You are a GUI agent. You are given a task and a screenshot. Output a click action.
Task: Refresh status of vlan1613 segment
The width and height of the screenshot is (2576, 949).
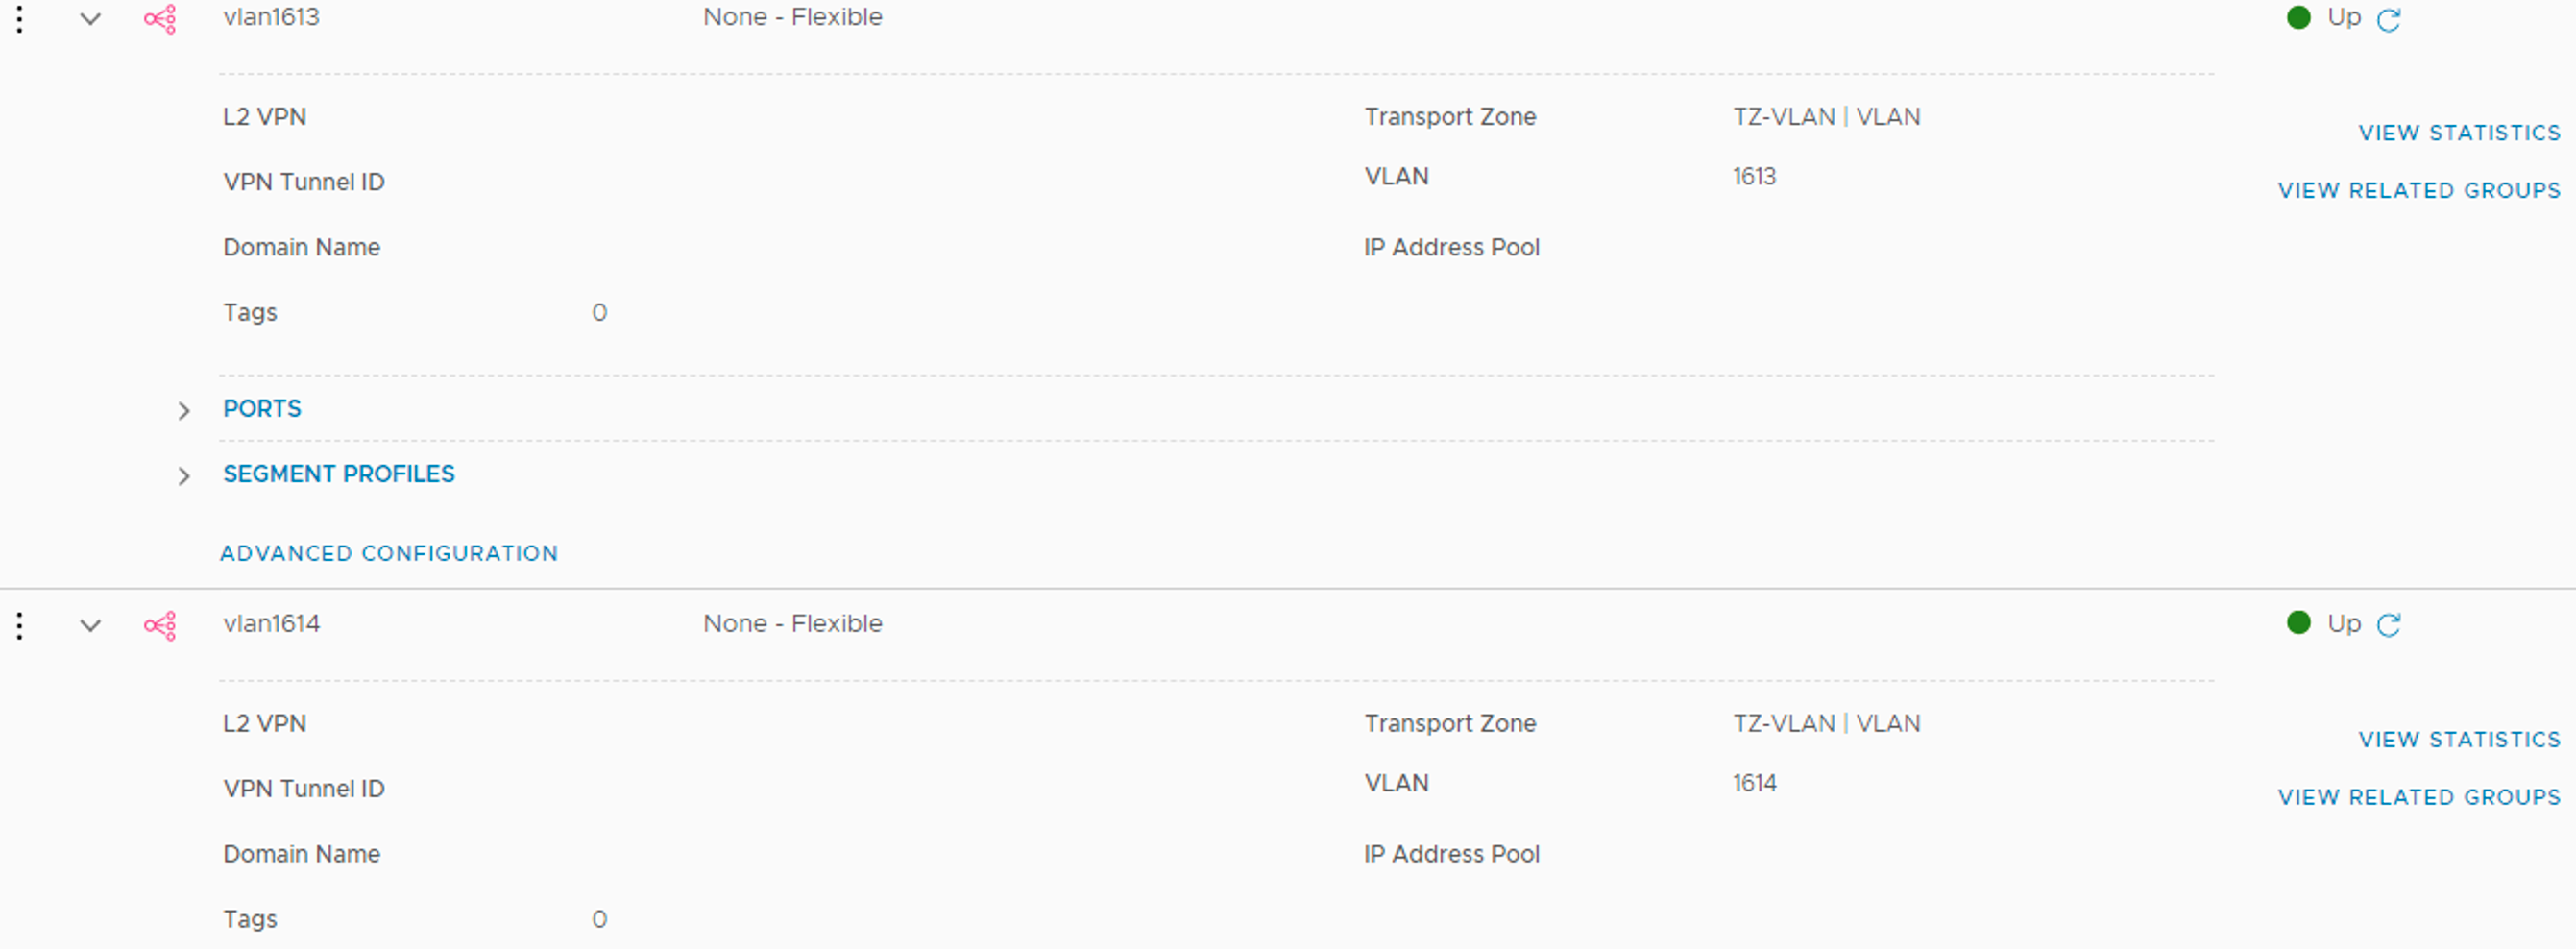[2389, 20]
